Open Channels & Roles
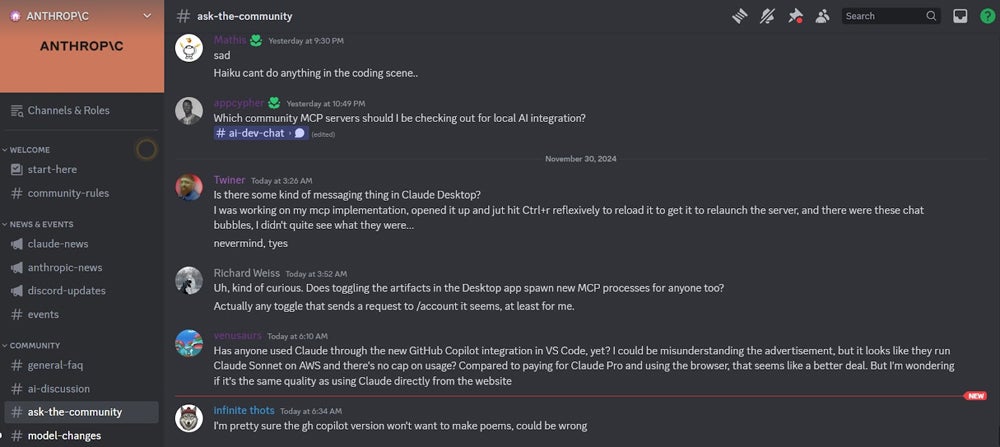The image size is (1000, 447). tap(68, 110)
